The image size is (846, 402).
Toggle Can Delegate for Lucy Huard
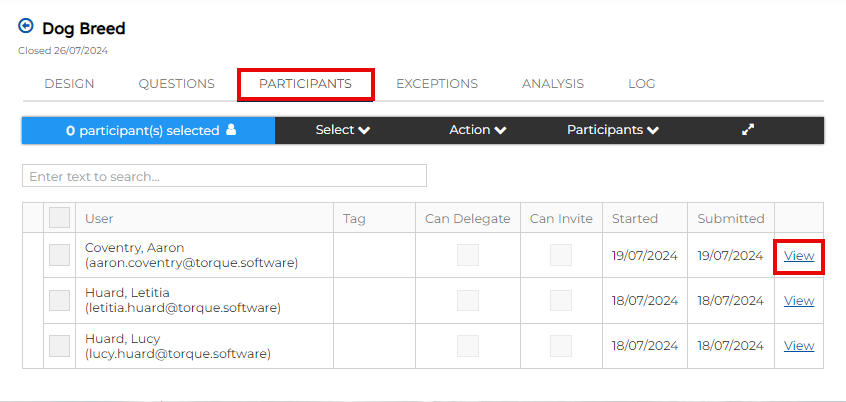click(x=468, y=346)
